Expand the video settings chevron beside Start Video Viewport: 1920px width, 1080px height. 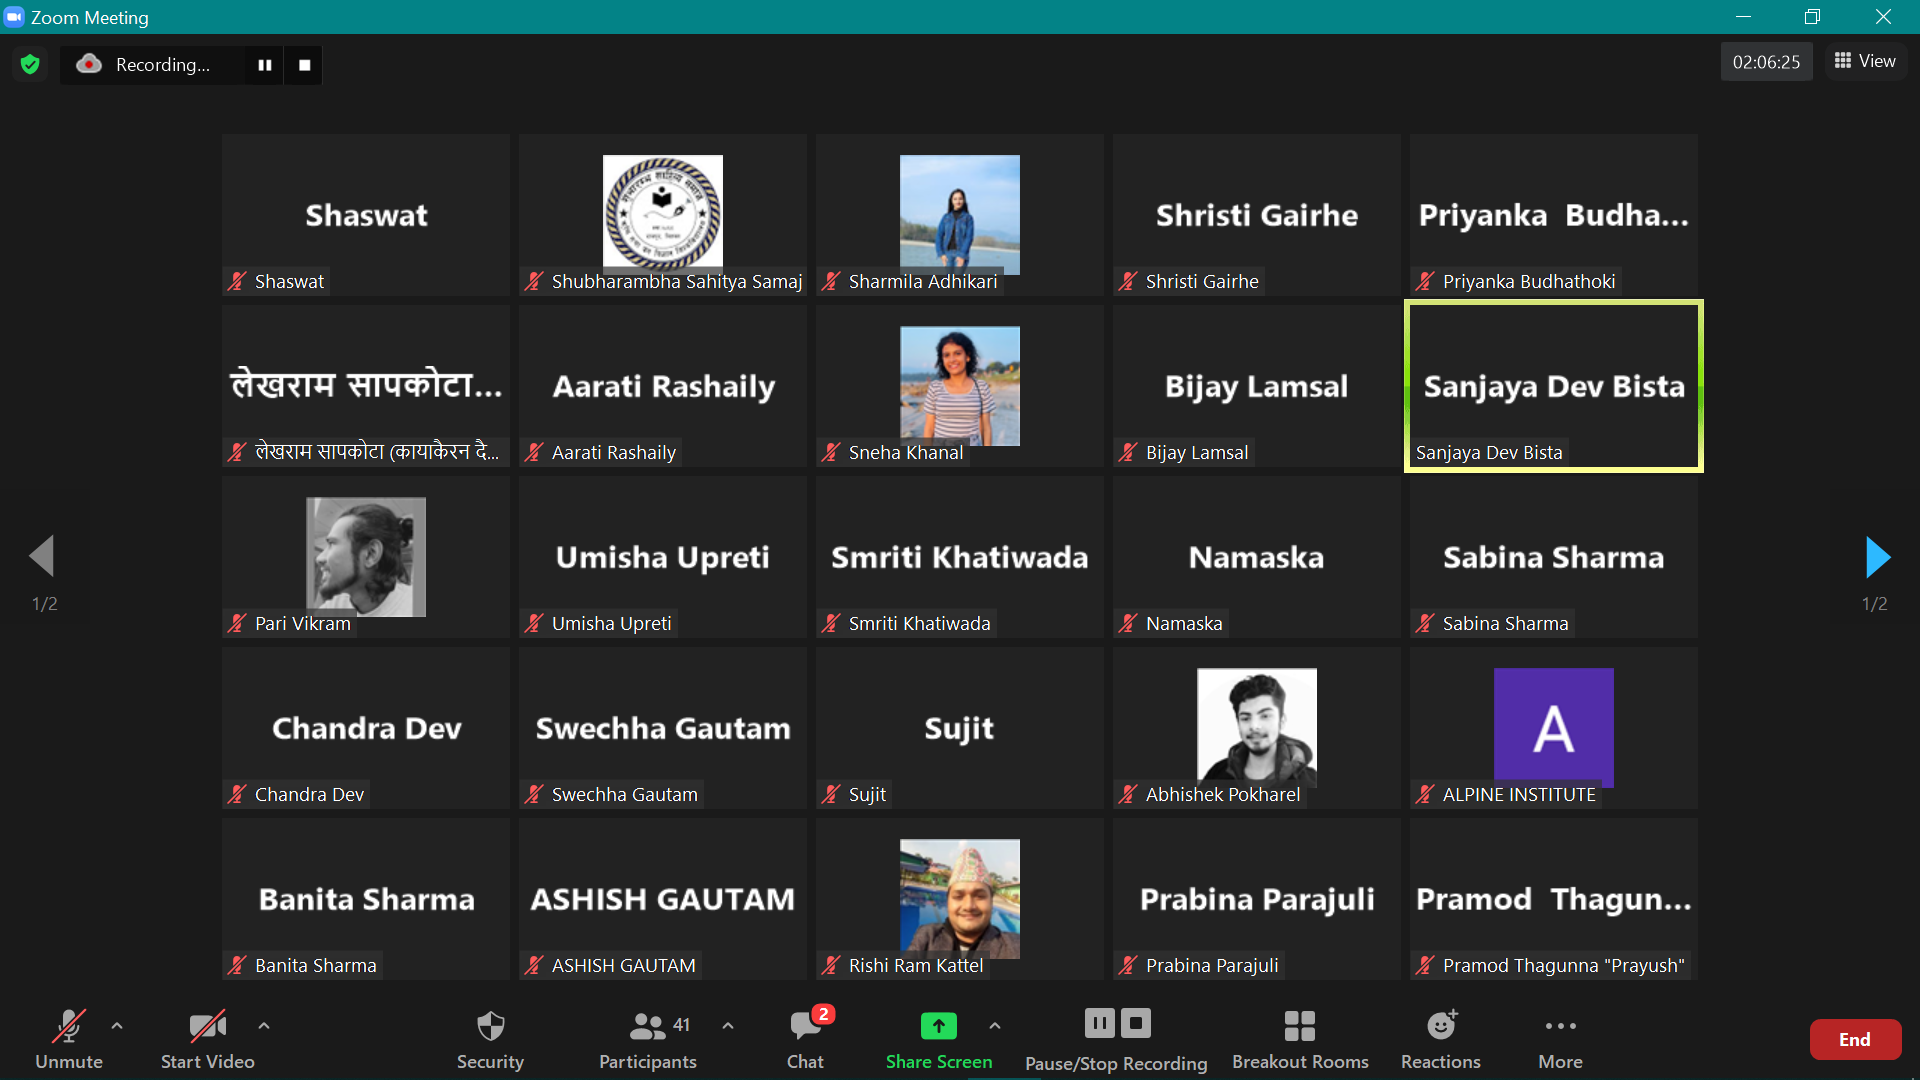(263, 1026)
